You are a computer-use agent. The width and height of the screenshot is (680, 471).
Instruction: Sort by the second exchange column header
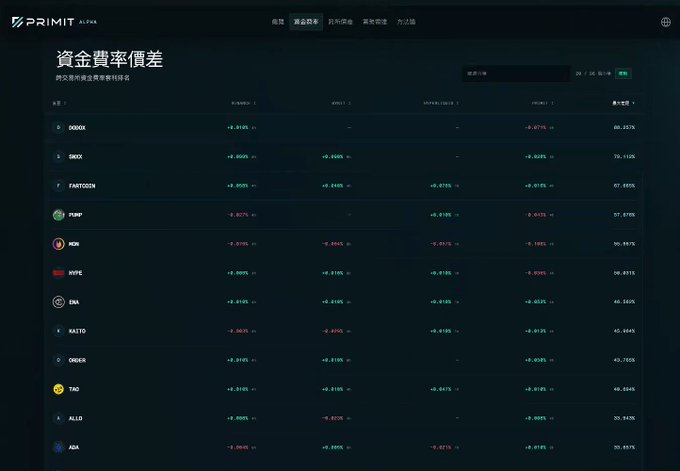(x=341, y=103)
